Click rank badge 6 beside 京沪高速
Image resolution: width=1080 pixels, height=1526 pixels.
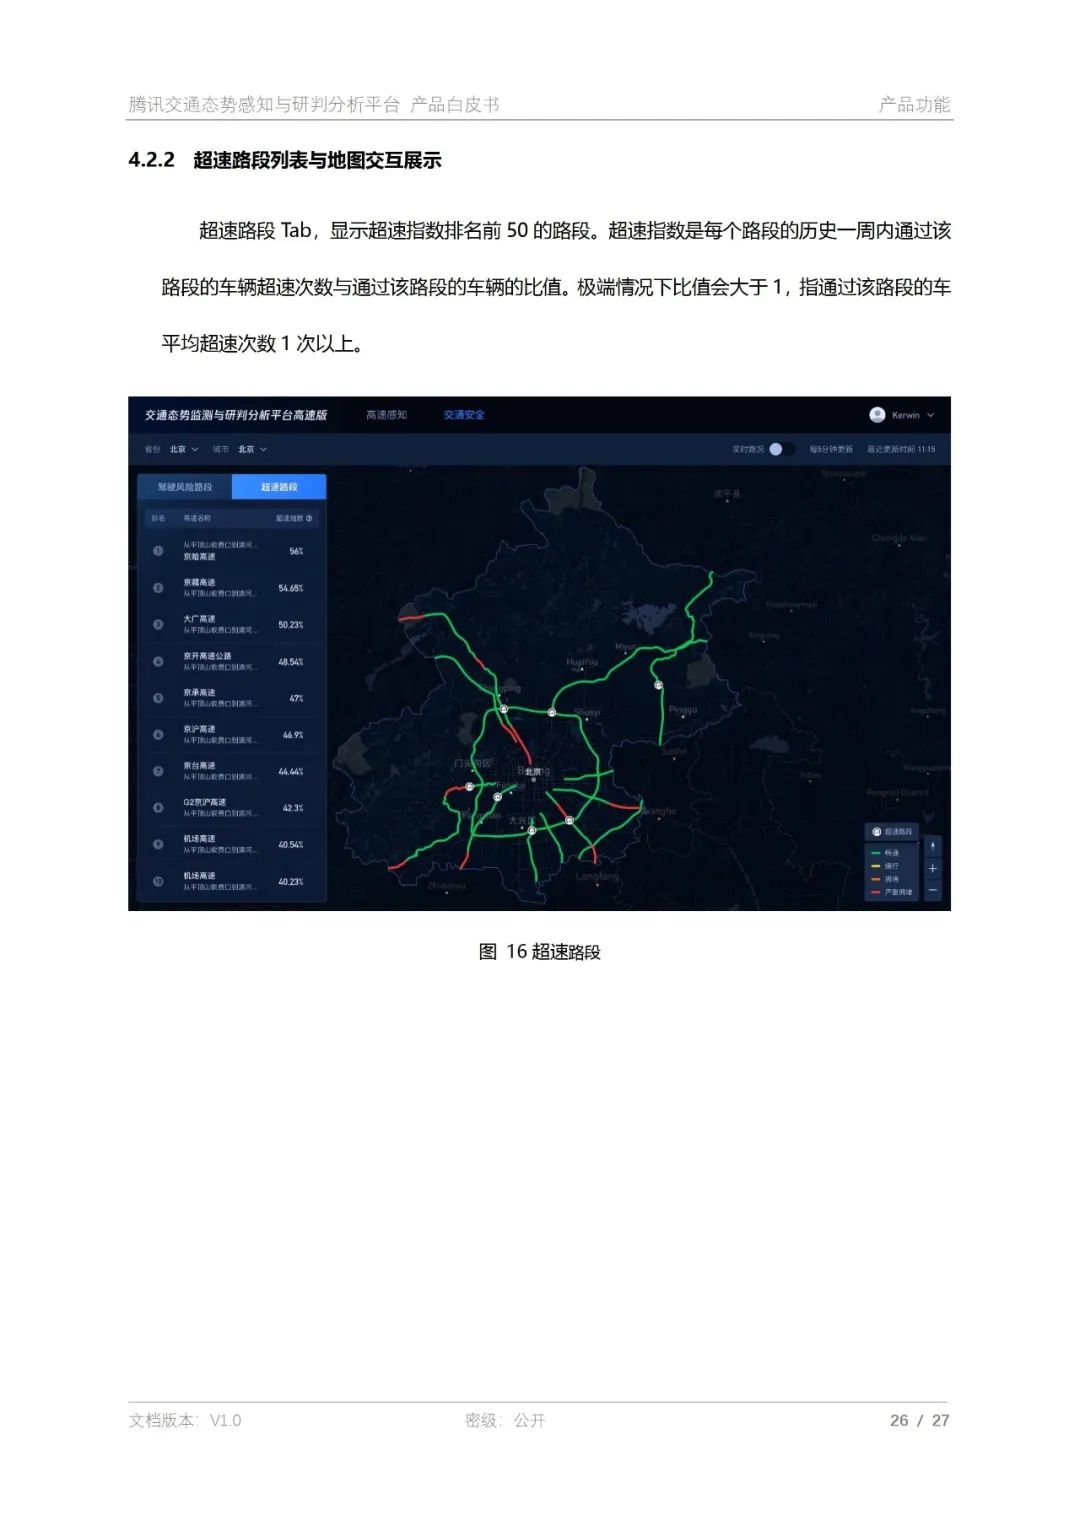click(x=158, y=735)
